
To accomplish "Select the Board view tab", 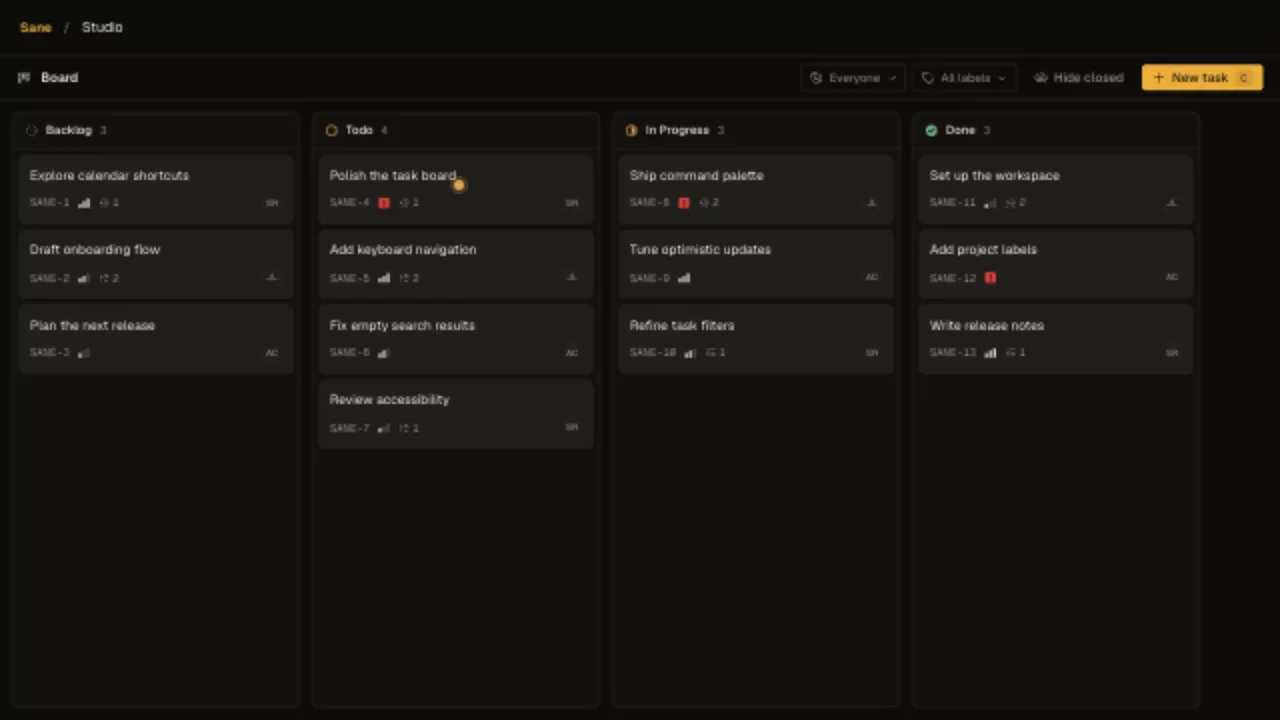I will tap(48, 77).
